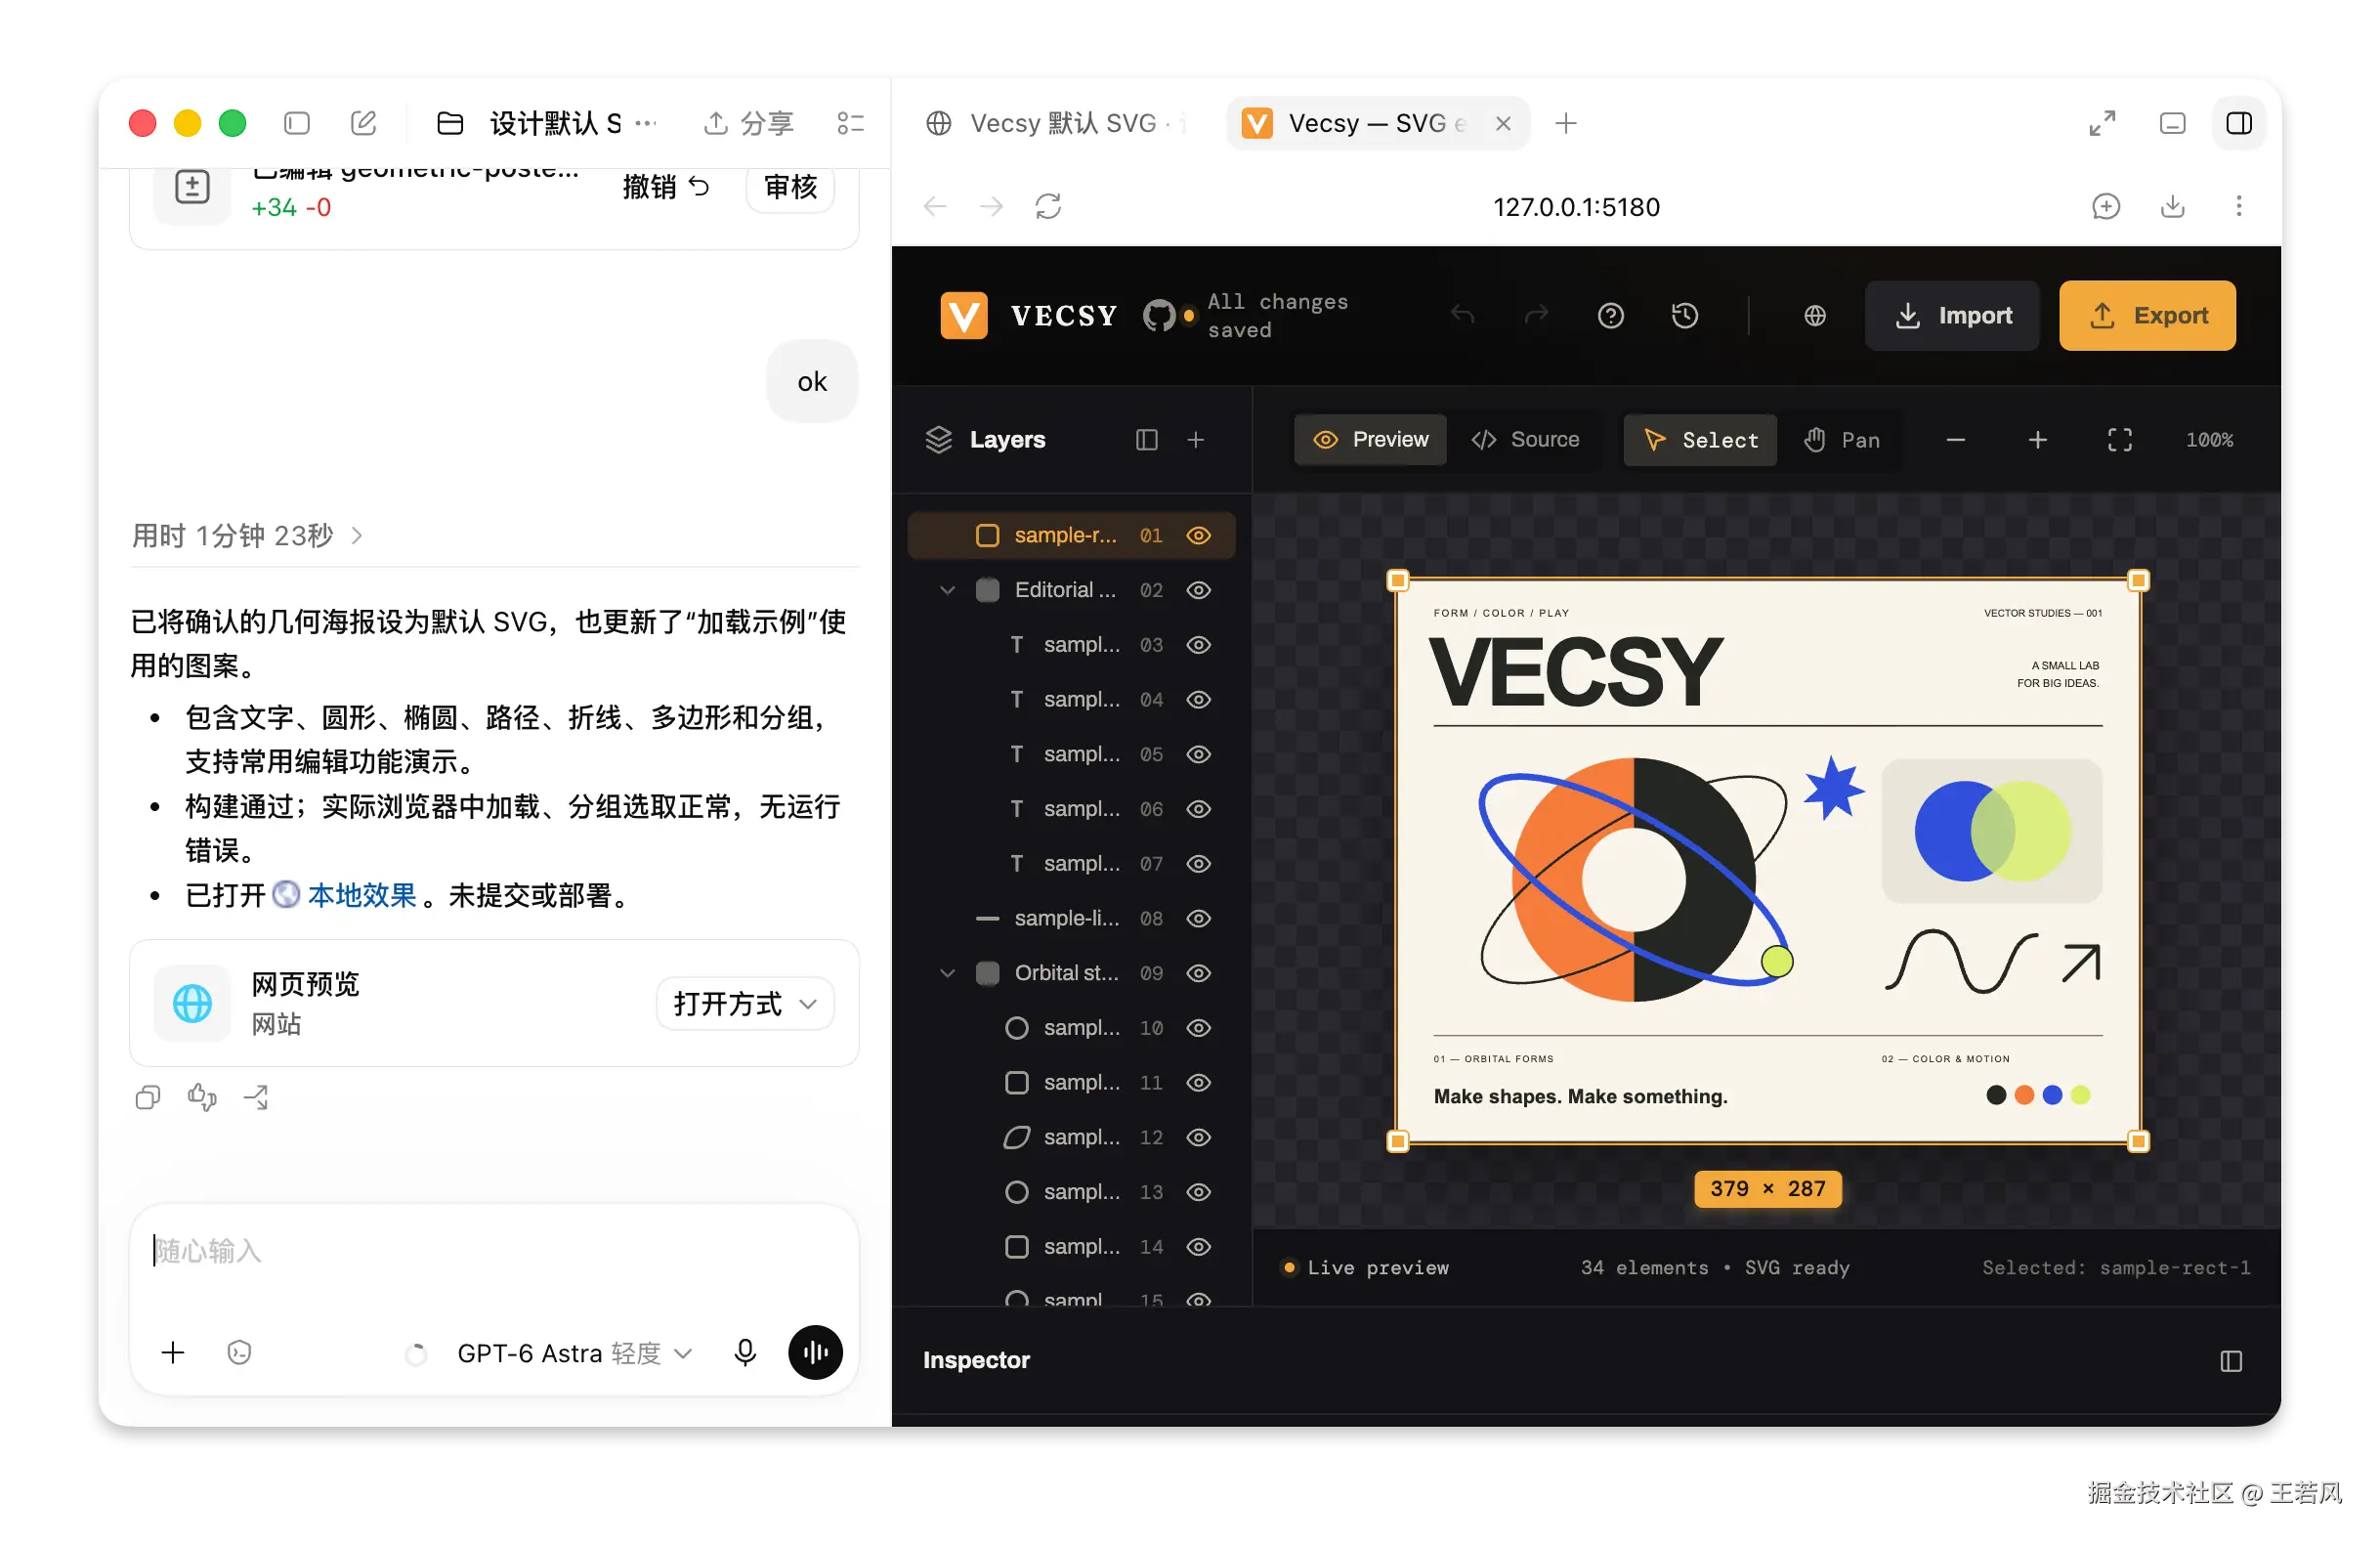The image size is (2380, 1544).
Task: Click the fit-to-screen icon
Action: tap(2120, 440)
